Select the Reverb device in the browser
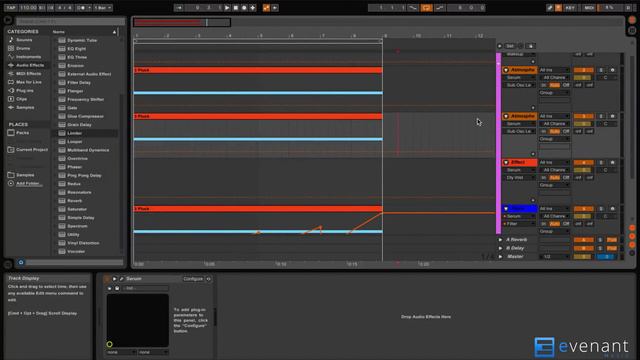 click(x=74, y=201)
